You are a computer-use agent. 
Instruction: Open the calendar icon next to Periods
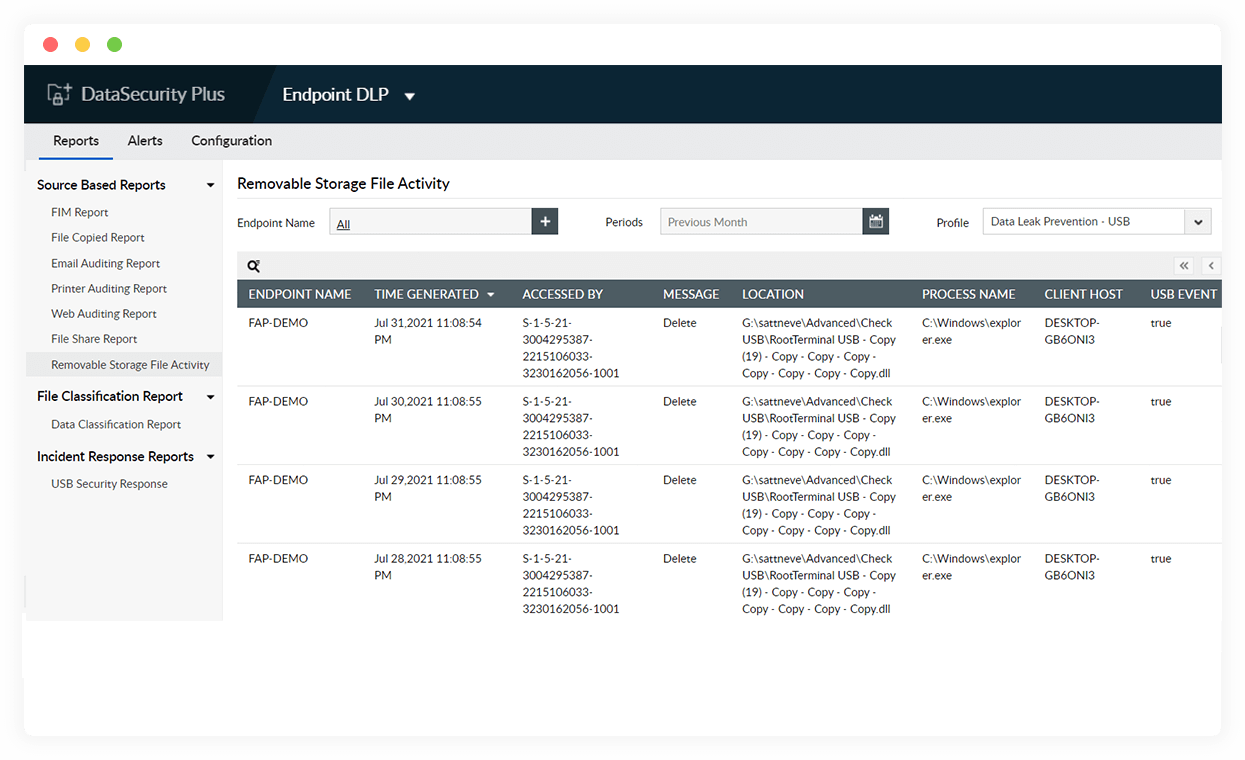(876, 222)
